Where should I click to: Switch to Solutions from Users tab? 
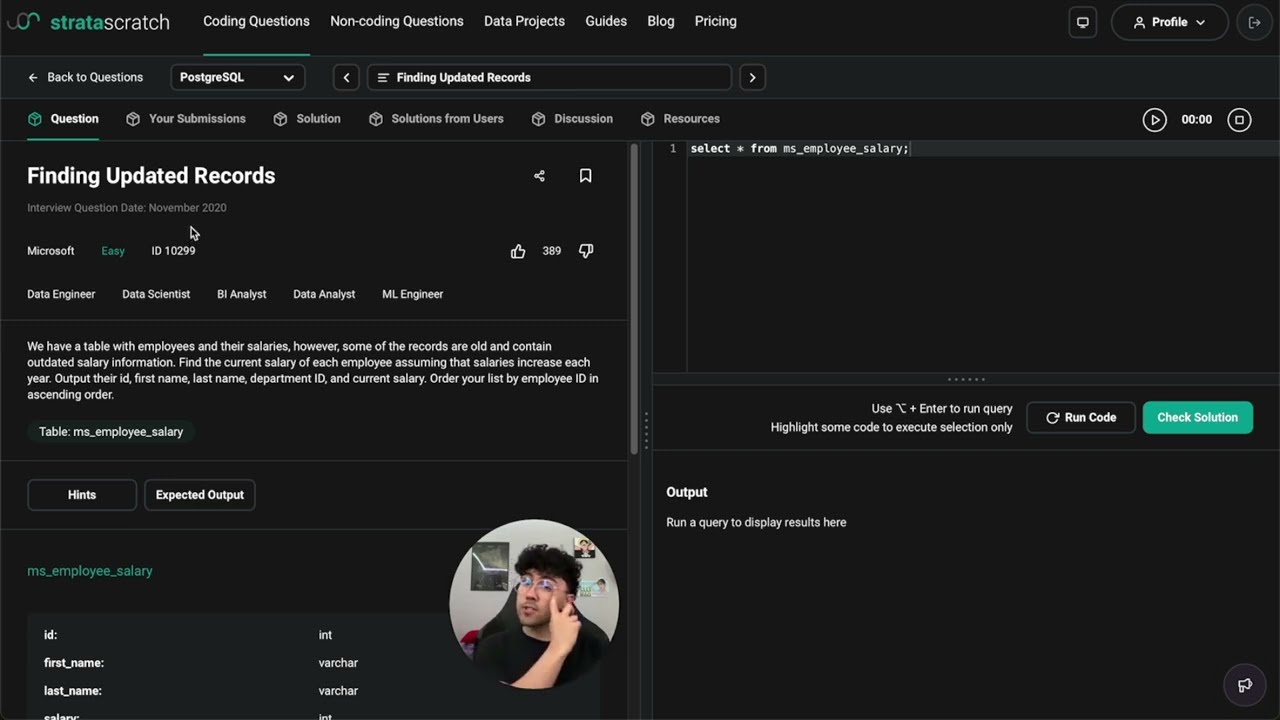[x=436, y=119]
